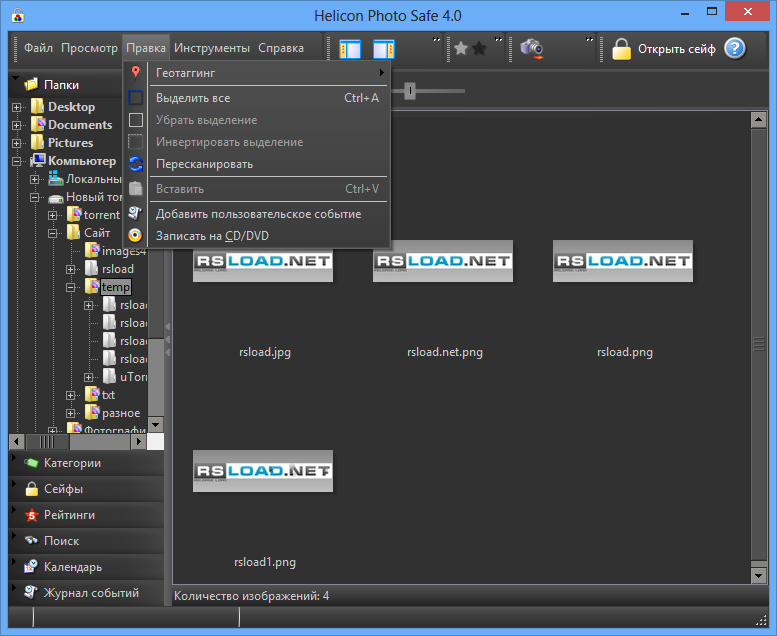
Task: Open the layout toolbar overflow chevron
Action: (x=436, y=40)
